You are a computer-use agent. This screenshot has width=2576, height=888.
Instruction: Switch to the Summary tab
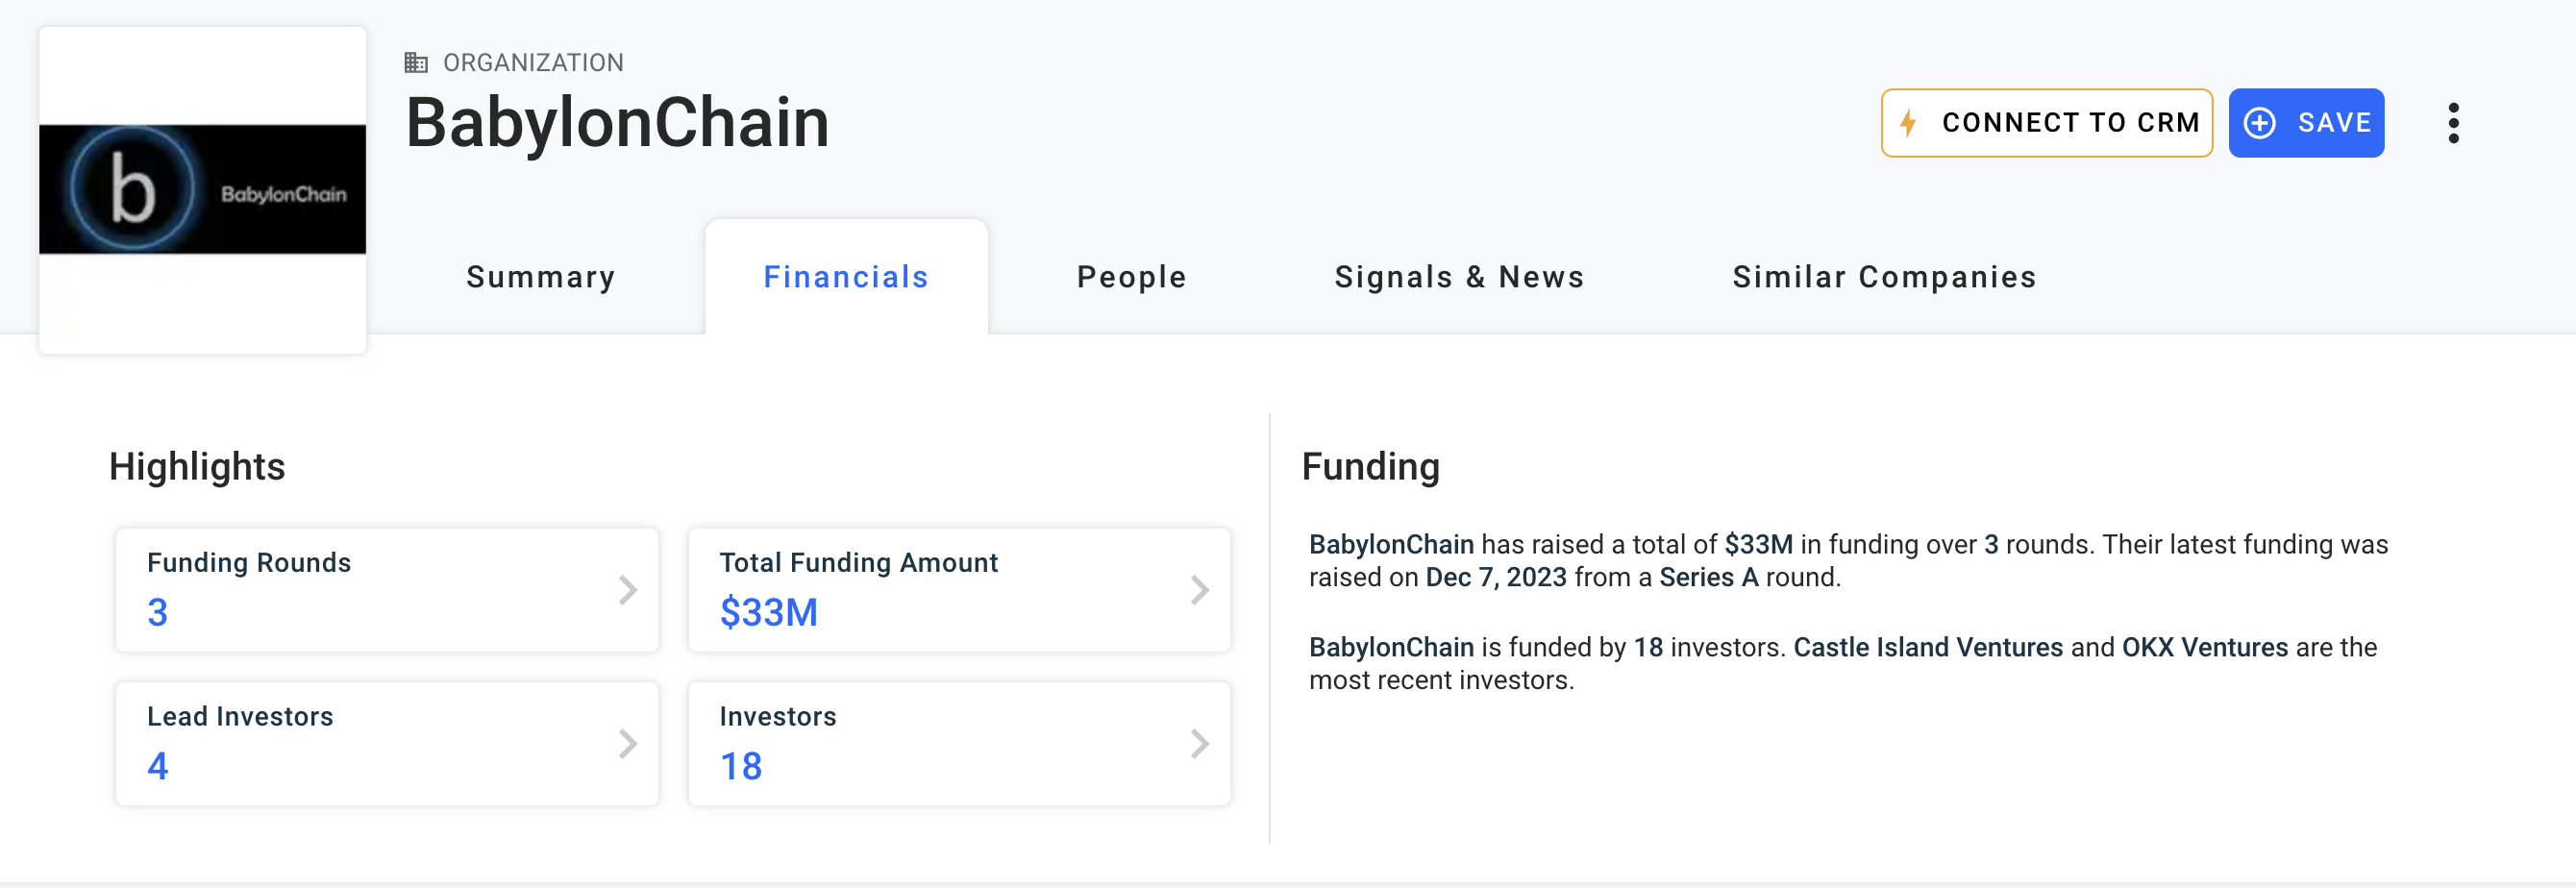coord(540,277)
